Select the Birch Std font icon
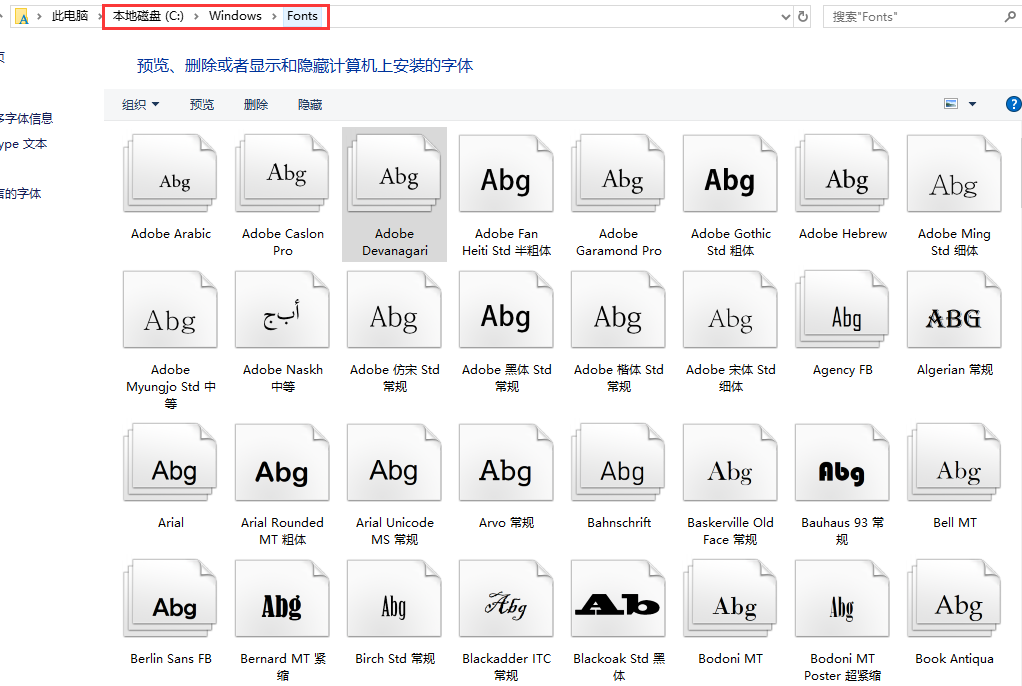 (394, 599)
